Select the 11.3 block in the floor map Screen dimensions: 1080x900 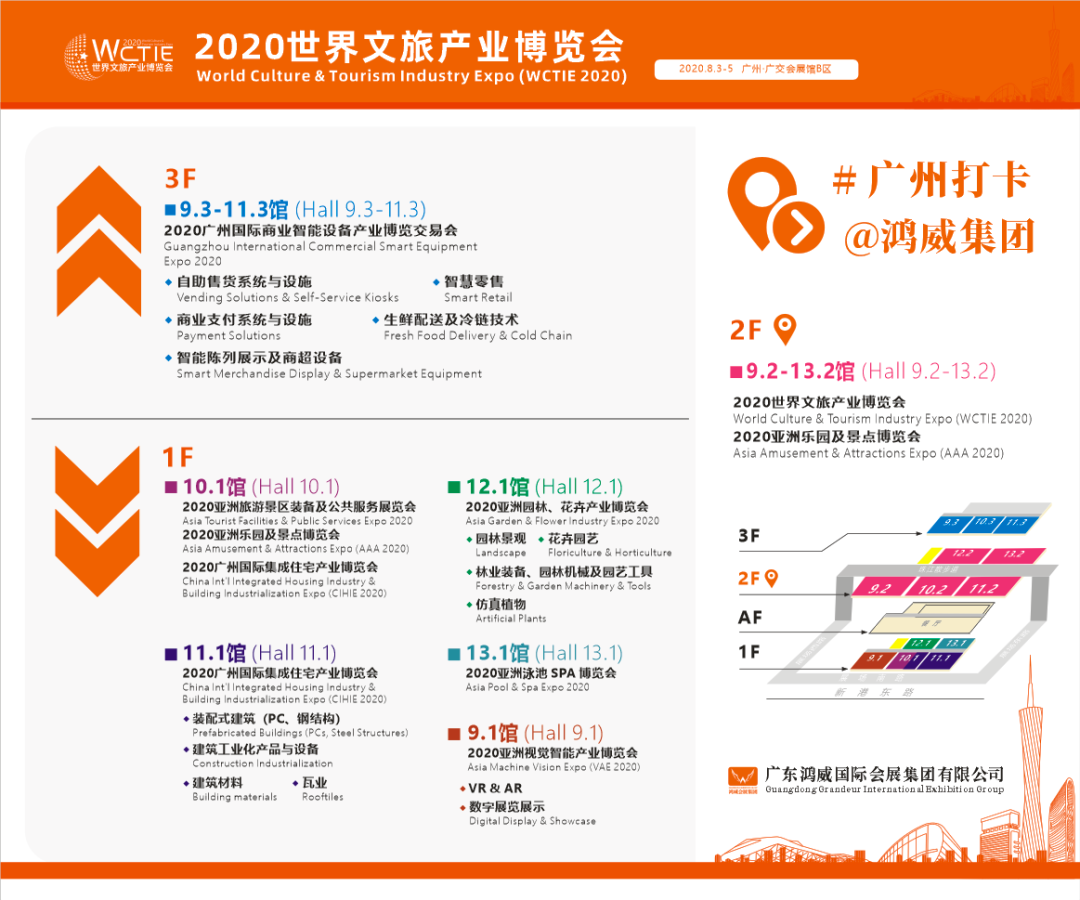(x=1016, y=523)
